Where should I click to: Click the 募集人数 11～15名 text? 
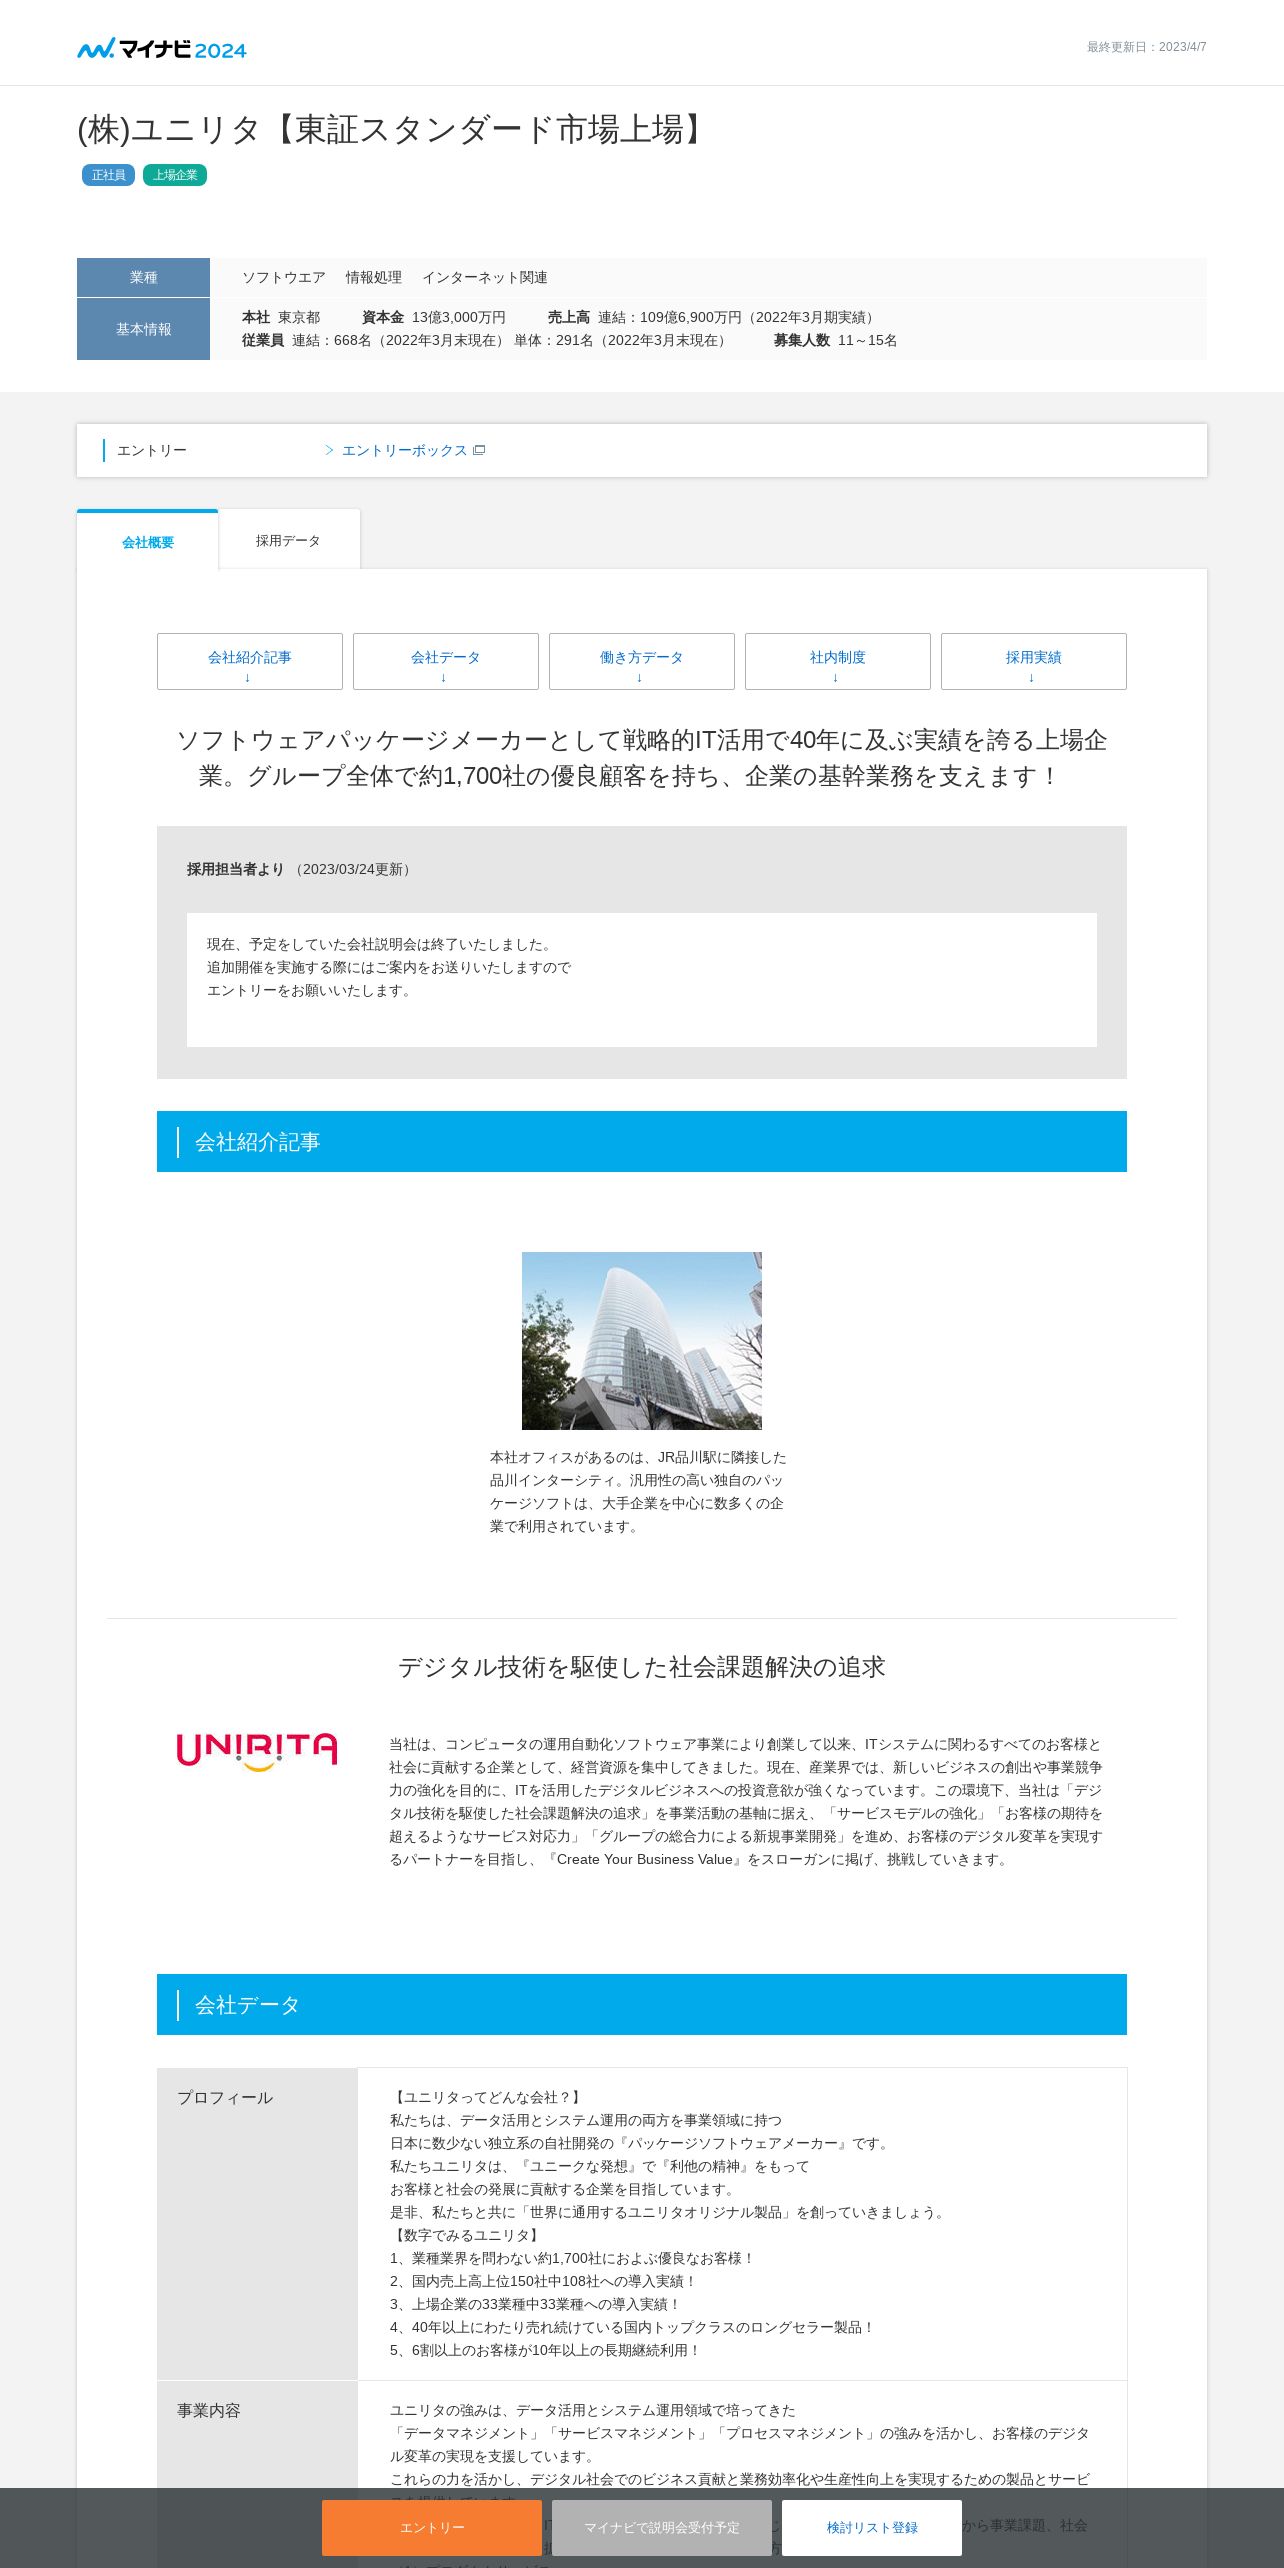[x=835, y=340]
